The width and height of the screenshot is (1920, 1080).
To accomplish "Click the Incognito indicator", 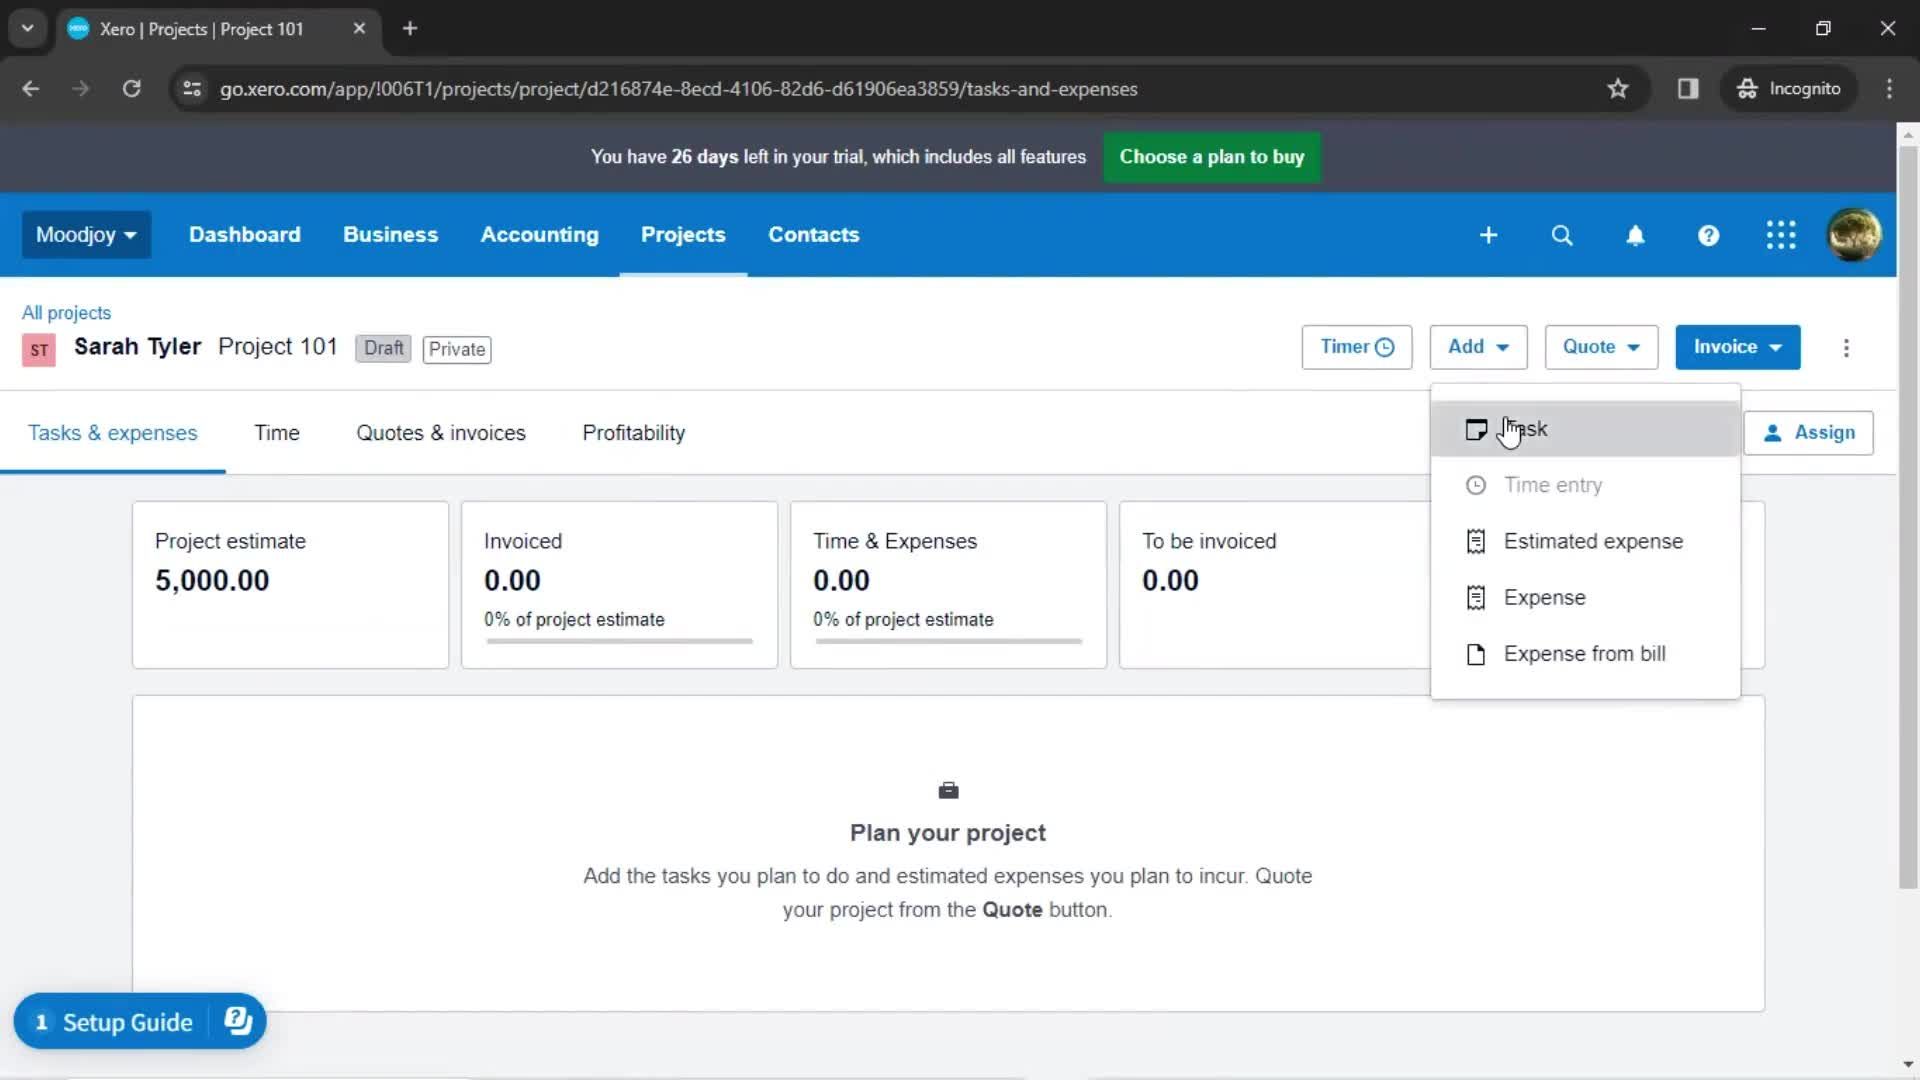I will [1789, 89].
